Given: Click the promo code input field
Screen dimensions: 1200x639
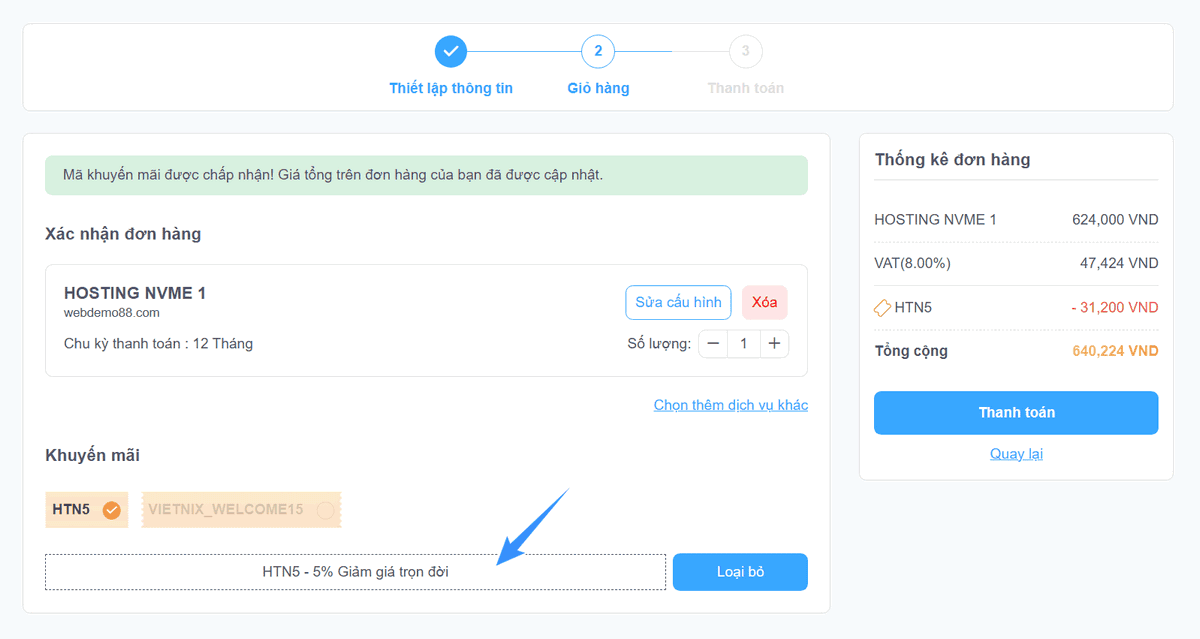Looking at the screenshot, I should (x=355, y=572).
